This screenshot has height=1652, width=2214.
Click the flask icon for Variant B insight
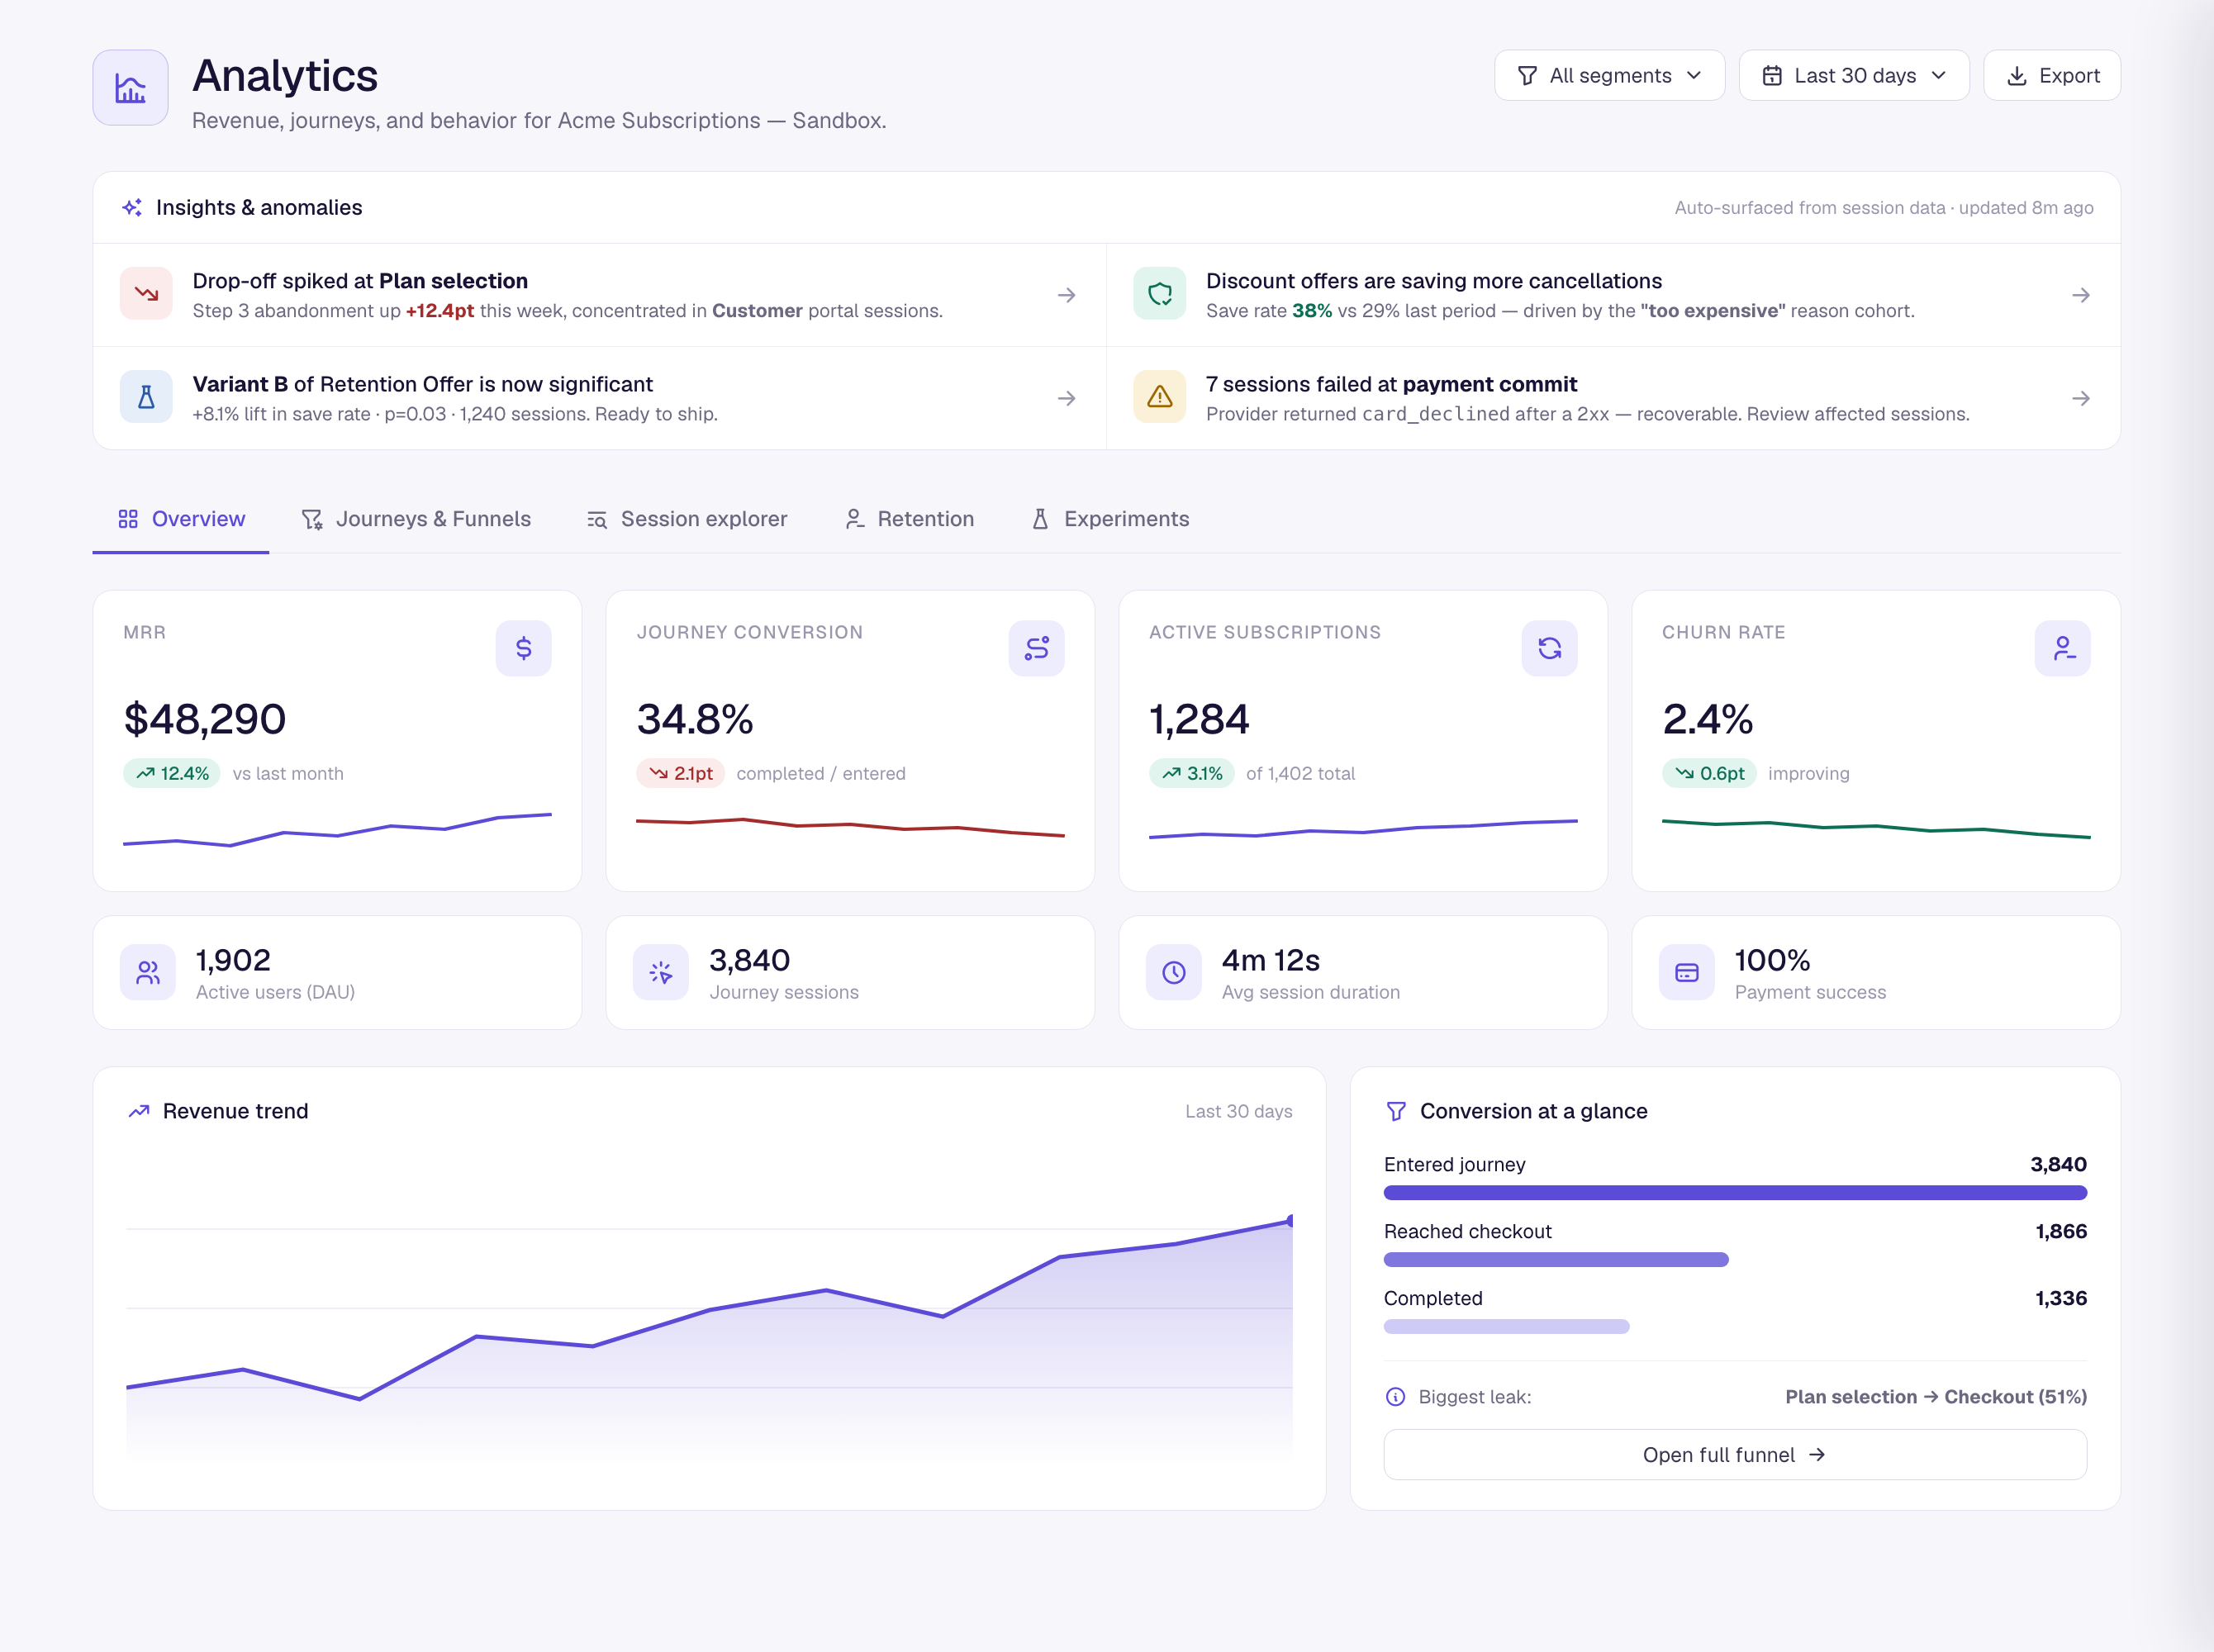pyautogui.click(x=147, y=397)
